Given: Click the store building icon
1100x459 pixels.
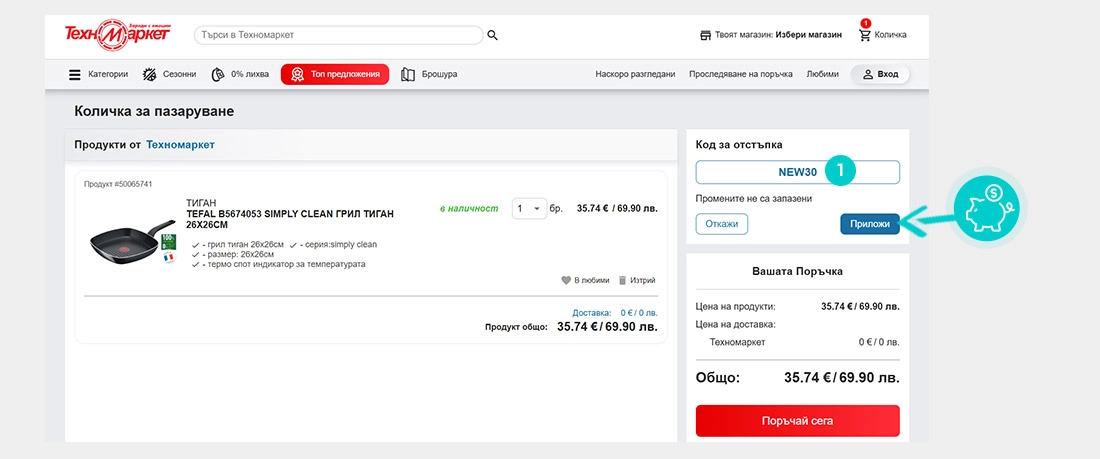Looking at the screenshot, I should click(x=706, y=35).
